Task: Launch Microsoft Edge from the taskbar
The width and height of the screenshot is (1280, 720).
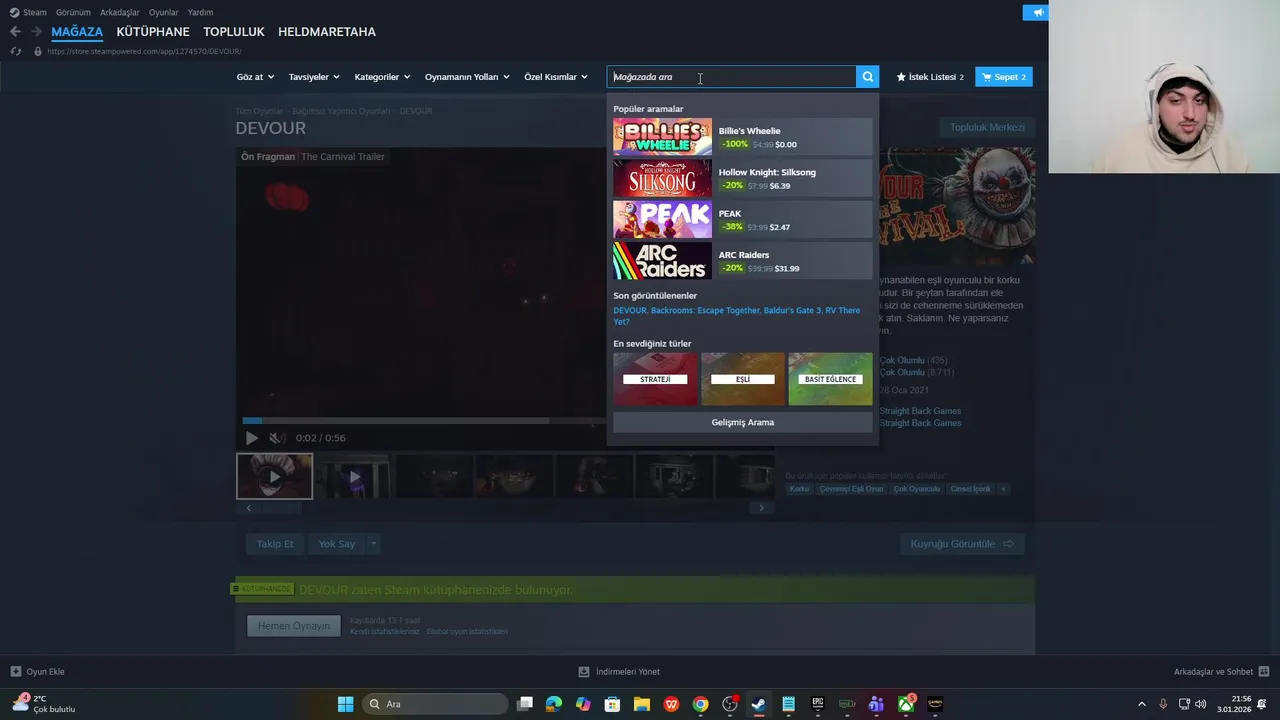Action: point(554,704)
